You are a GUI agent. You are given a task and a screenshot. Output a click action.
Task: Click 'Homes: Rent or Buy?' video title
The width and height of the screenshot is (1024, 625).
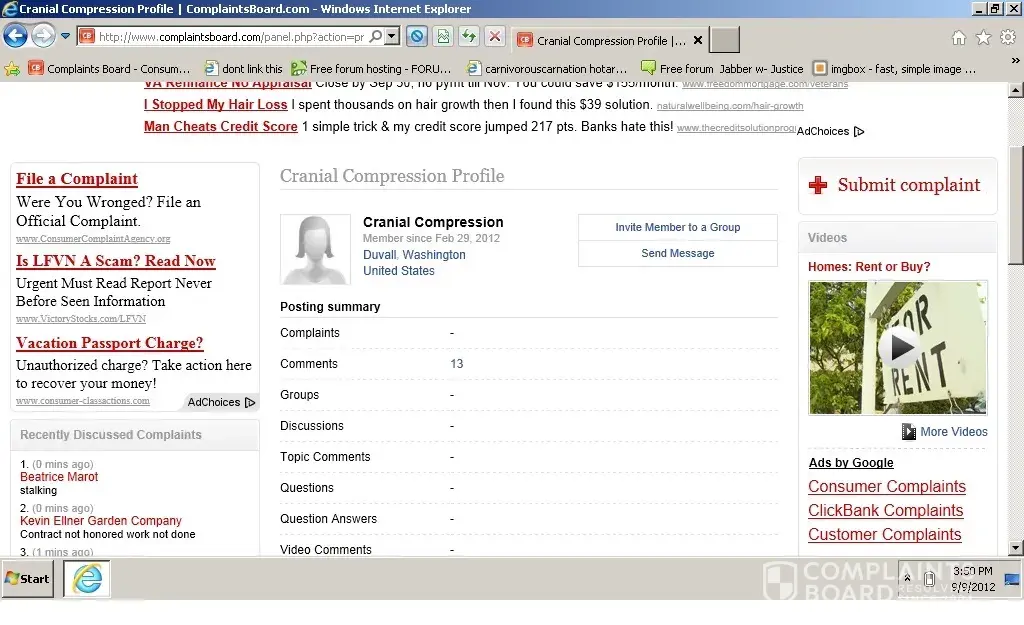point(869,266)
